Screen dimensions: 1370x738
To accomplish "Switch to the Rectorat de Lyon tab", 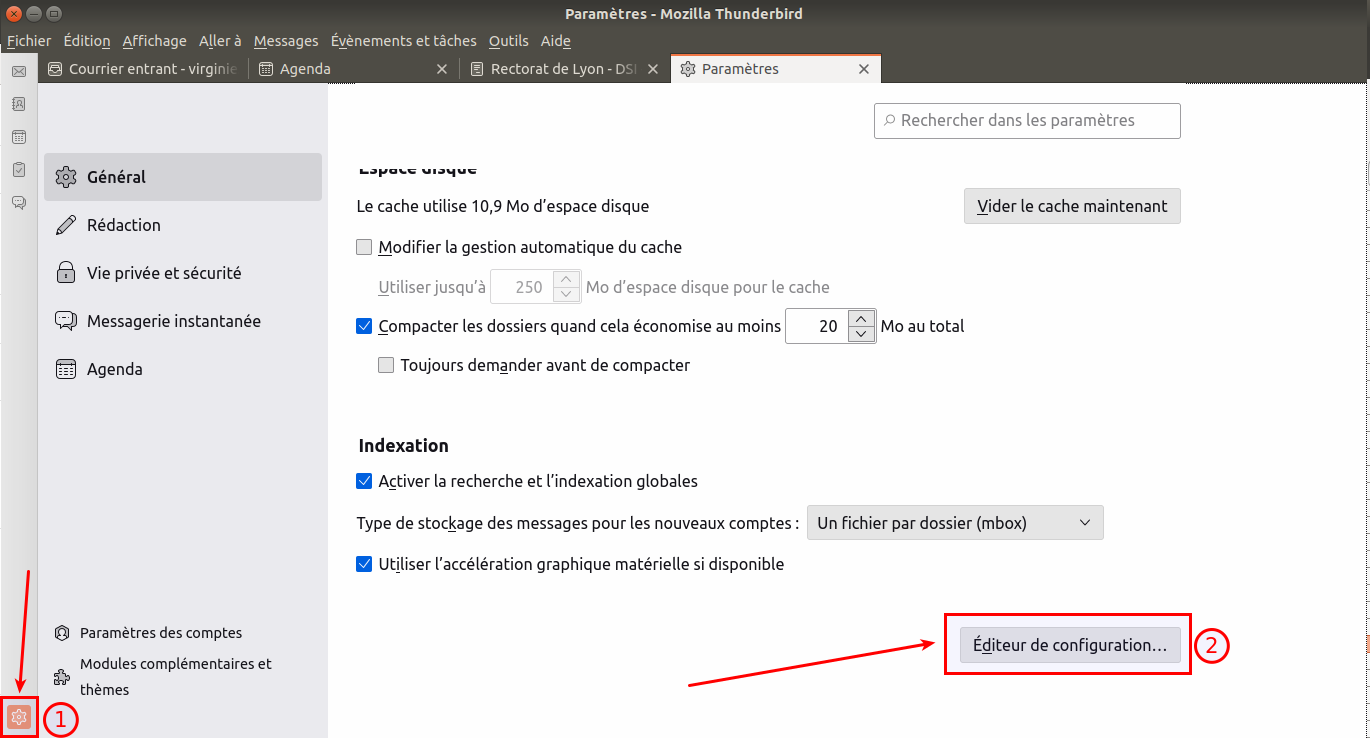I will pyautogui.click(x=552, y=69).
